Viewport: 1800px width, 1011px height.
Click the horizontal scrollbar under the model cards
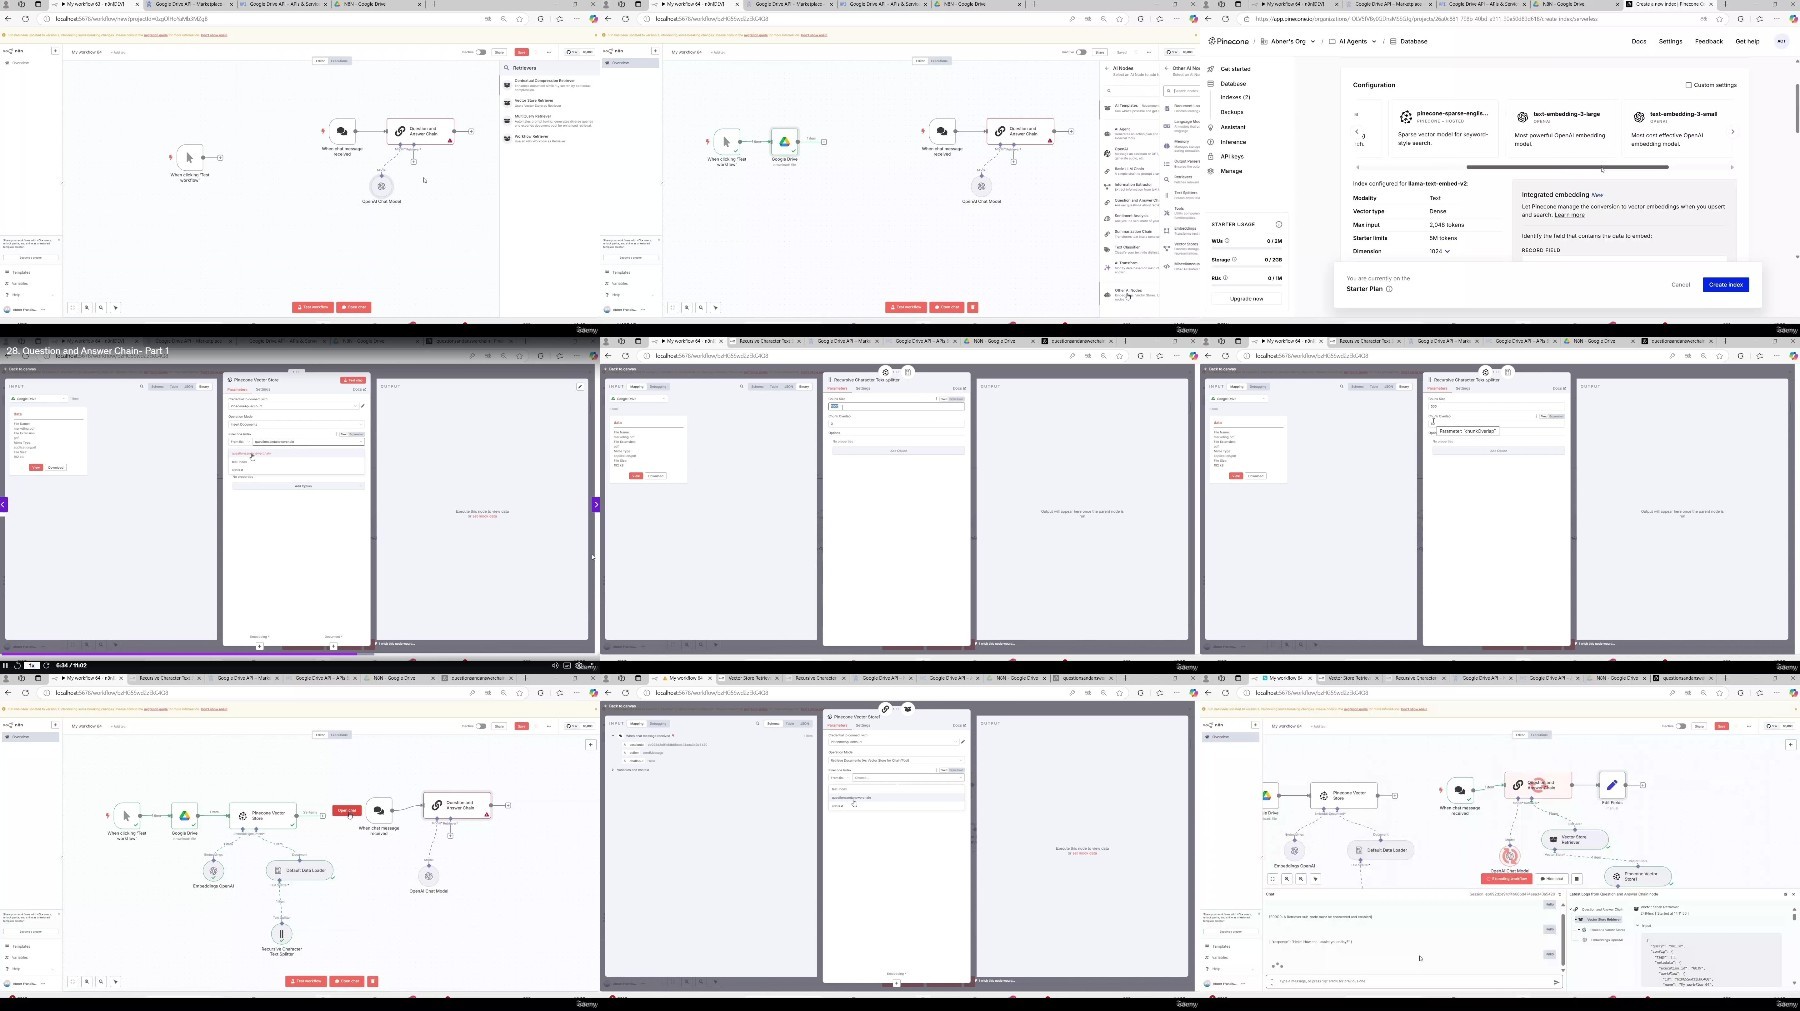click(1567, 167)
